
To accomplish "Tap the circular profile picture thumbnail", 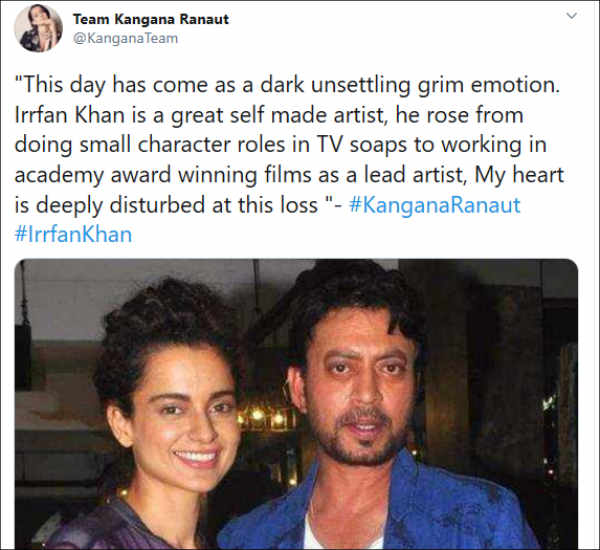I will coord(38,28).
